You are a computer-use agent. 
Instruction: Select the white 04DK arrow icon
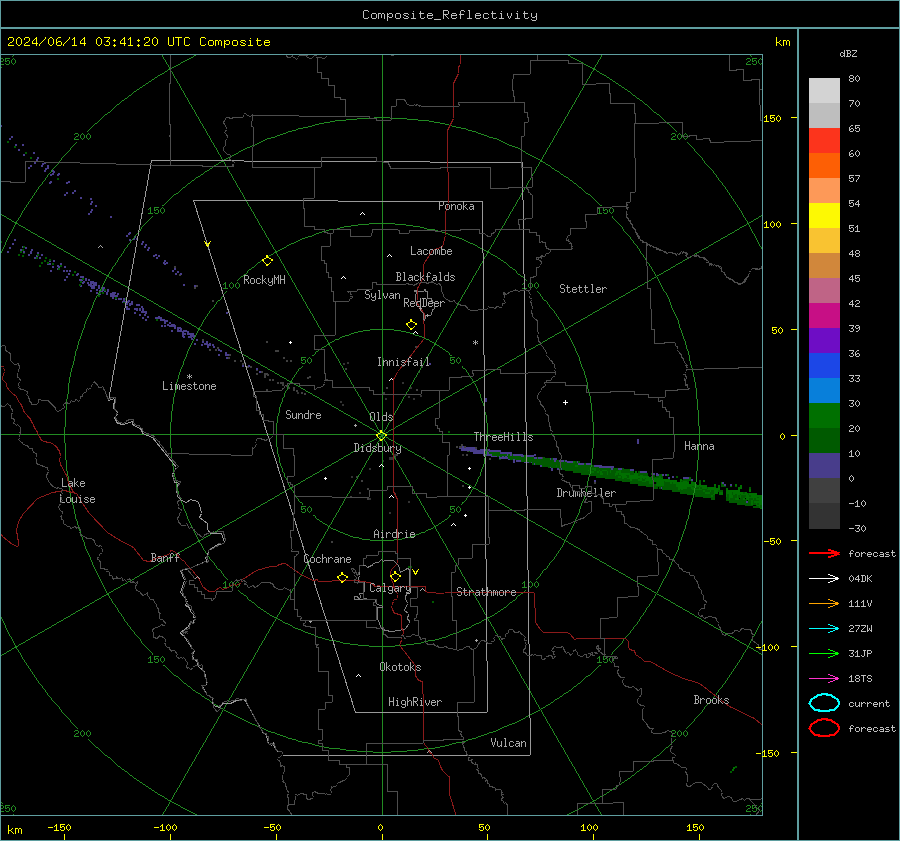coord(824,579)
